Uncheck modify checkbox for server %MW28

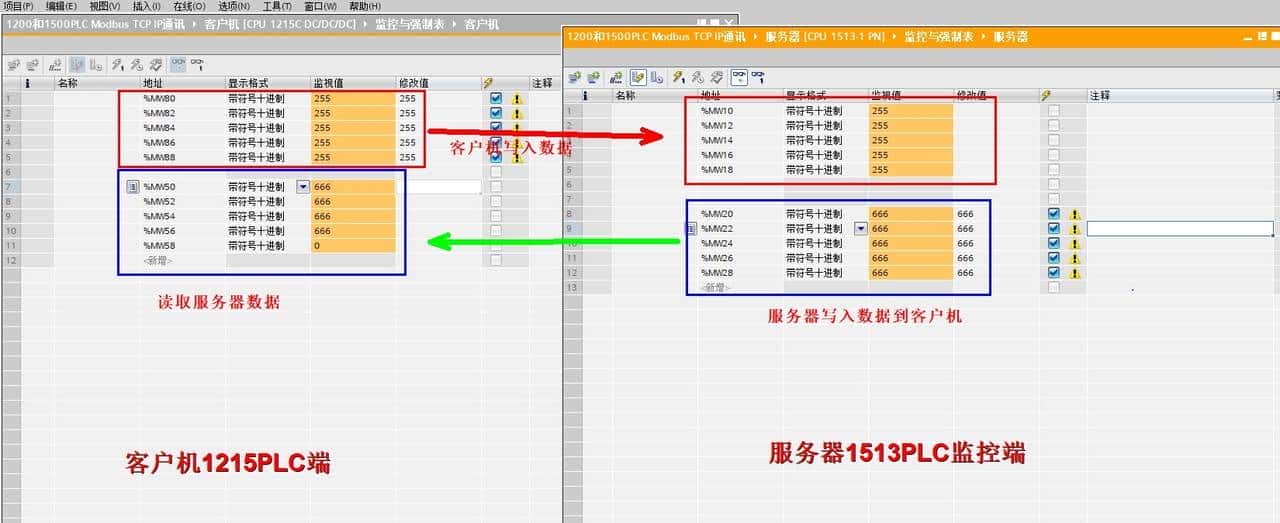pos(1054,272)
